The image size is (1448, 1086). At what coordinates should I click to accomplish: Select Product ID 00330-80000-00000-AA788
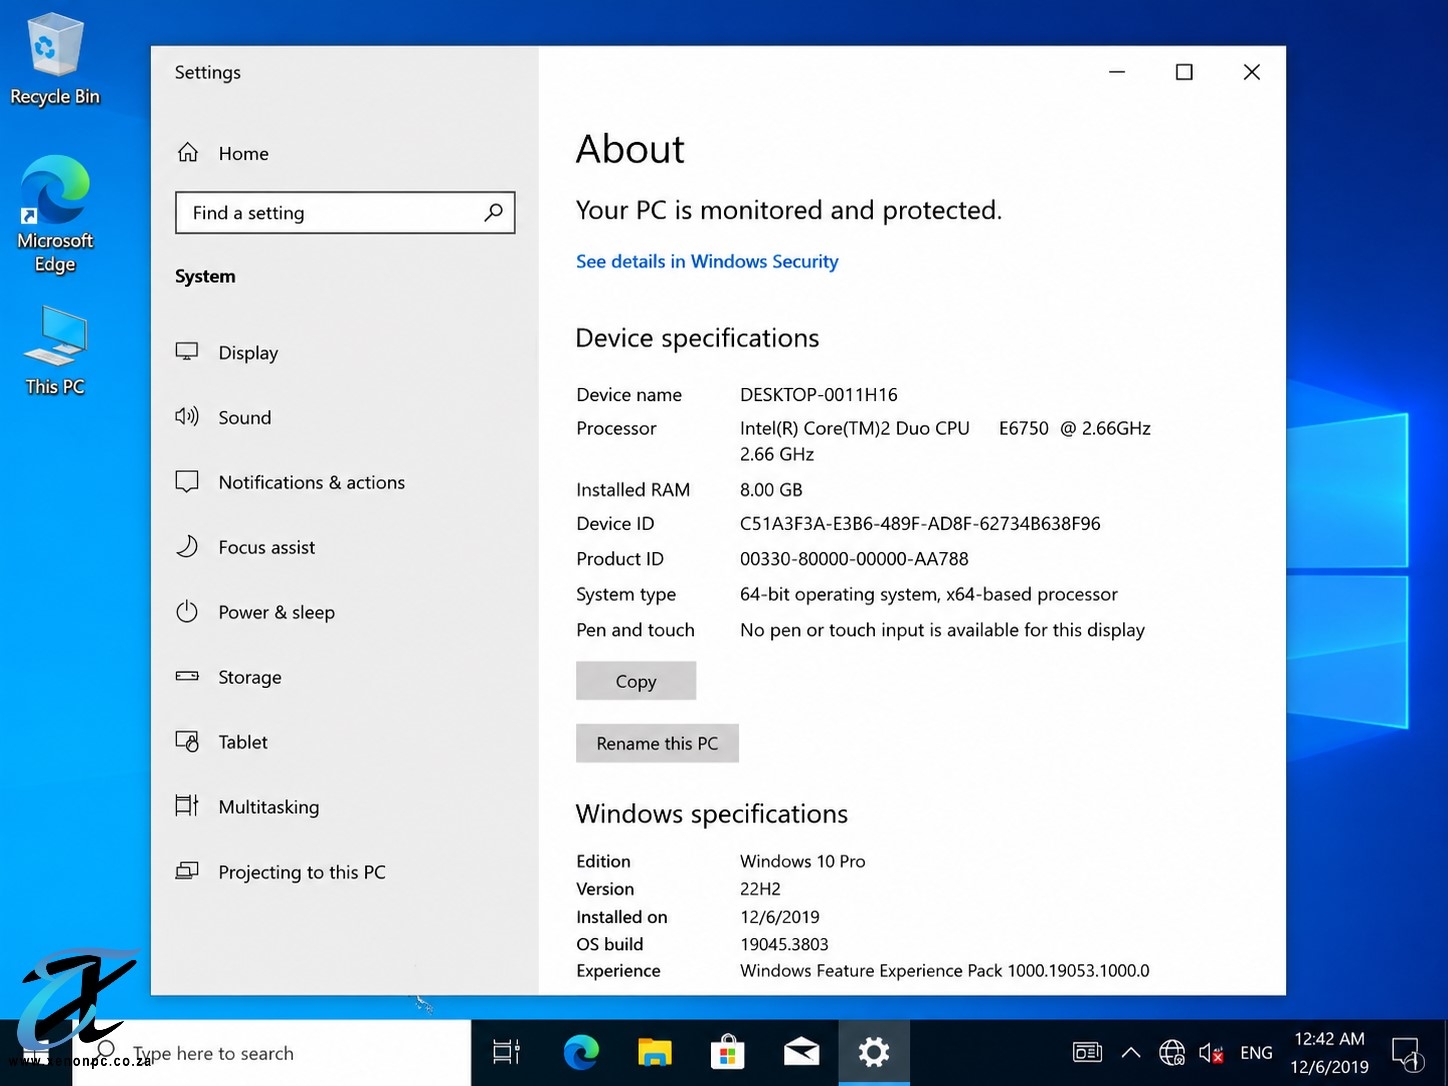point(854,559)
